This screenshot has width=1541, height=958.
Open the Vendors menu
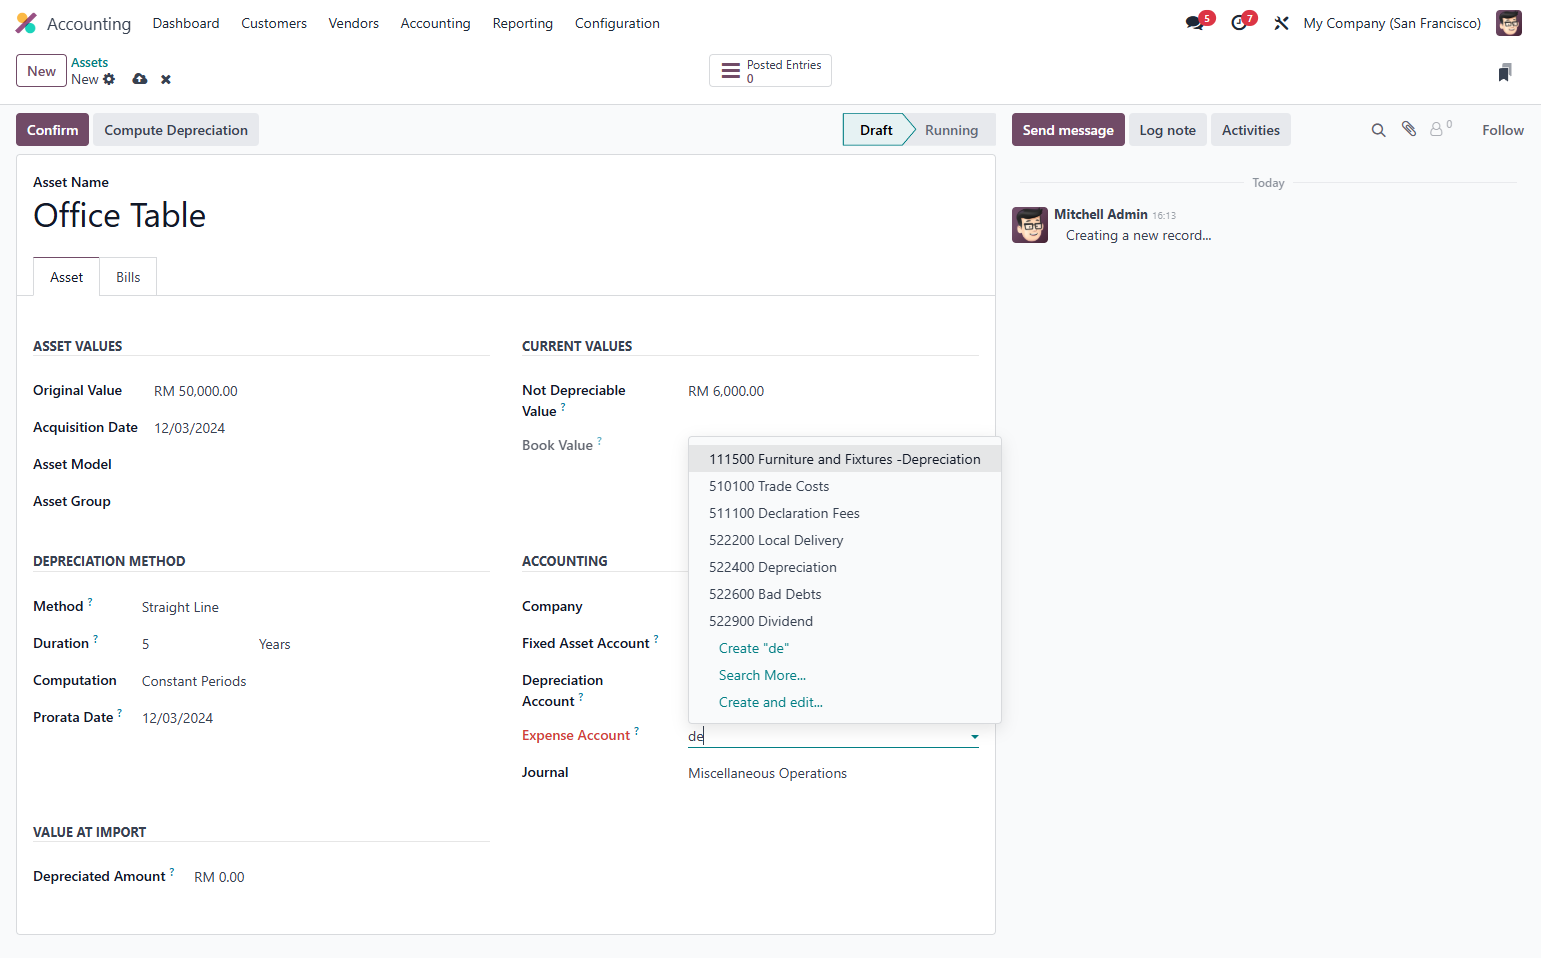pyautogui.click(x=354, y=23)
